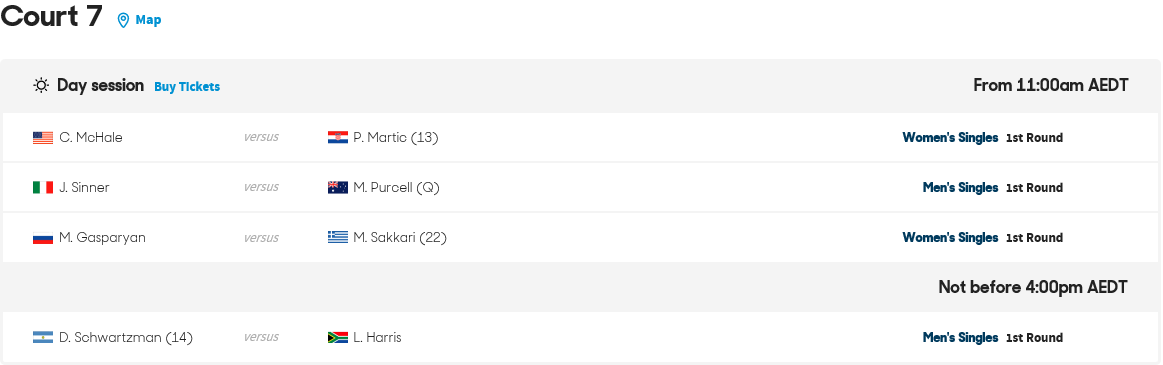Open the Court 7 Map link
The height and width of the screenshot is (365, 1163).
[x=148, y=20]
